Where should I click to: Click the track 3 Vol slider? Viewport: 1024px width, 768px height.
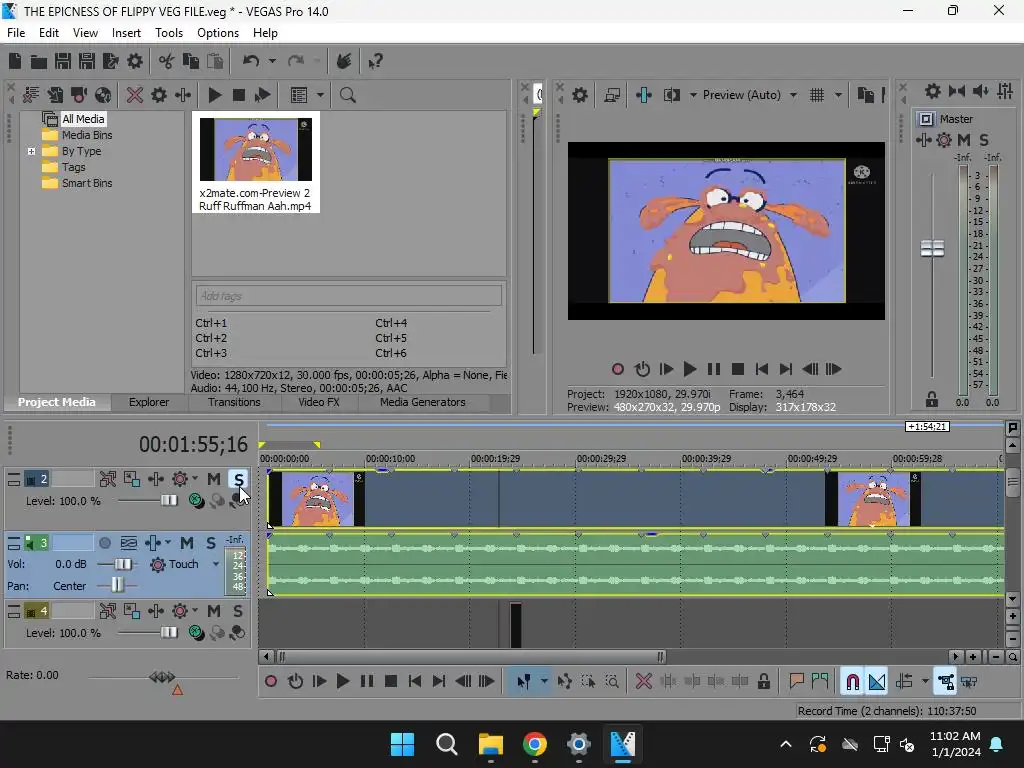tap(122, 564)
